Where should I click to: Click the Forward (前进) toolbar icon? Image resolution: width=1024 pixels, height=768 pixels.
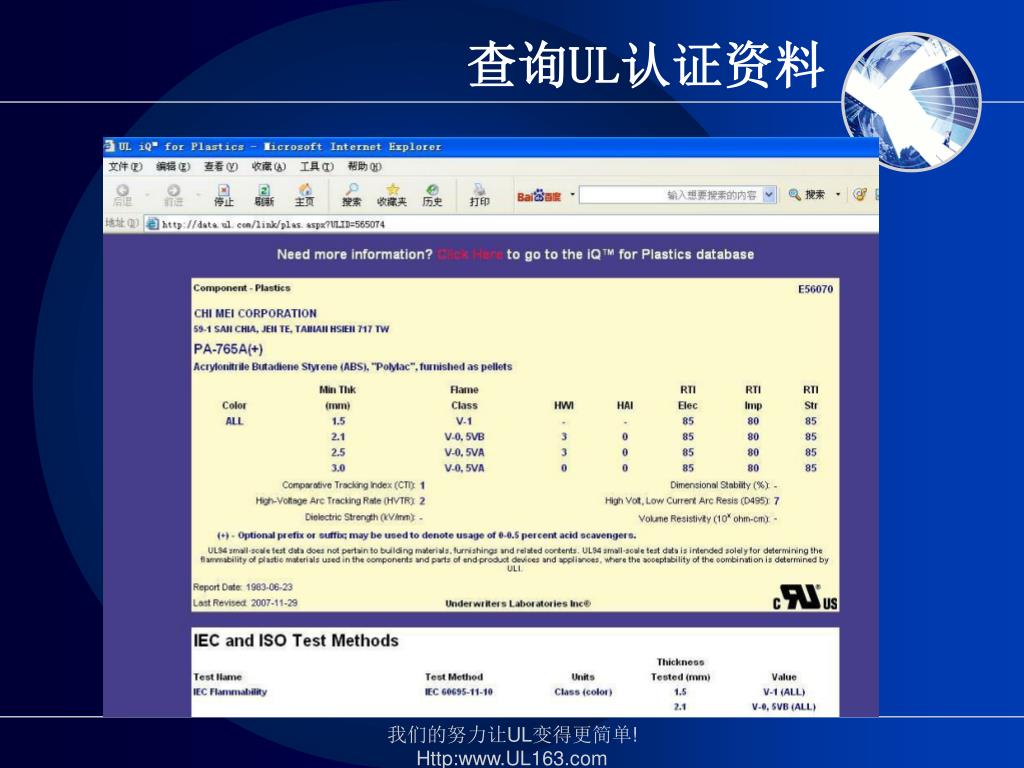coord(173,195)
